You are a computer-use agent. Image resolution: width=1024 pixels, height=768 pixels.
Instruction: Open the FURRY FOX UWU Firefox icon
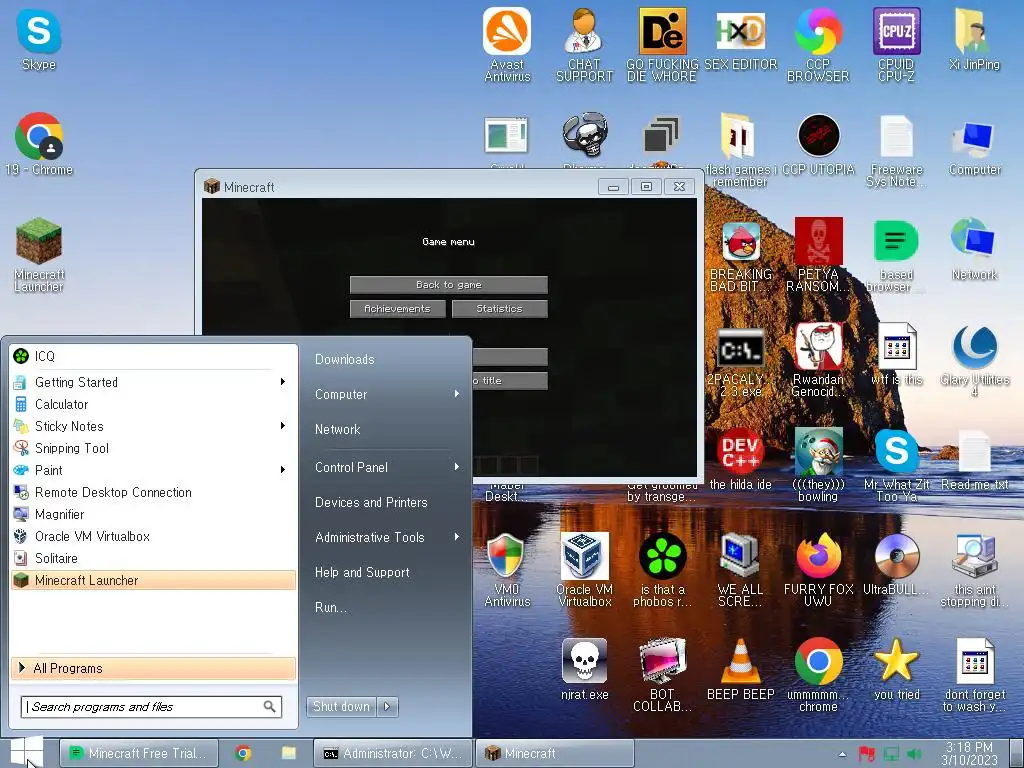pyautogui.click(x=818, y=570)
